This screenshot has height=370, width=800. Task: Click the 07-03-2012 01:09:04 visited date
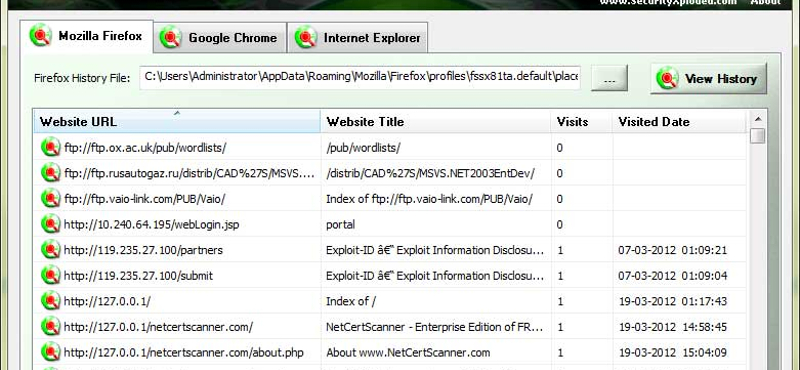(x=672, y=276)
